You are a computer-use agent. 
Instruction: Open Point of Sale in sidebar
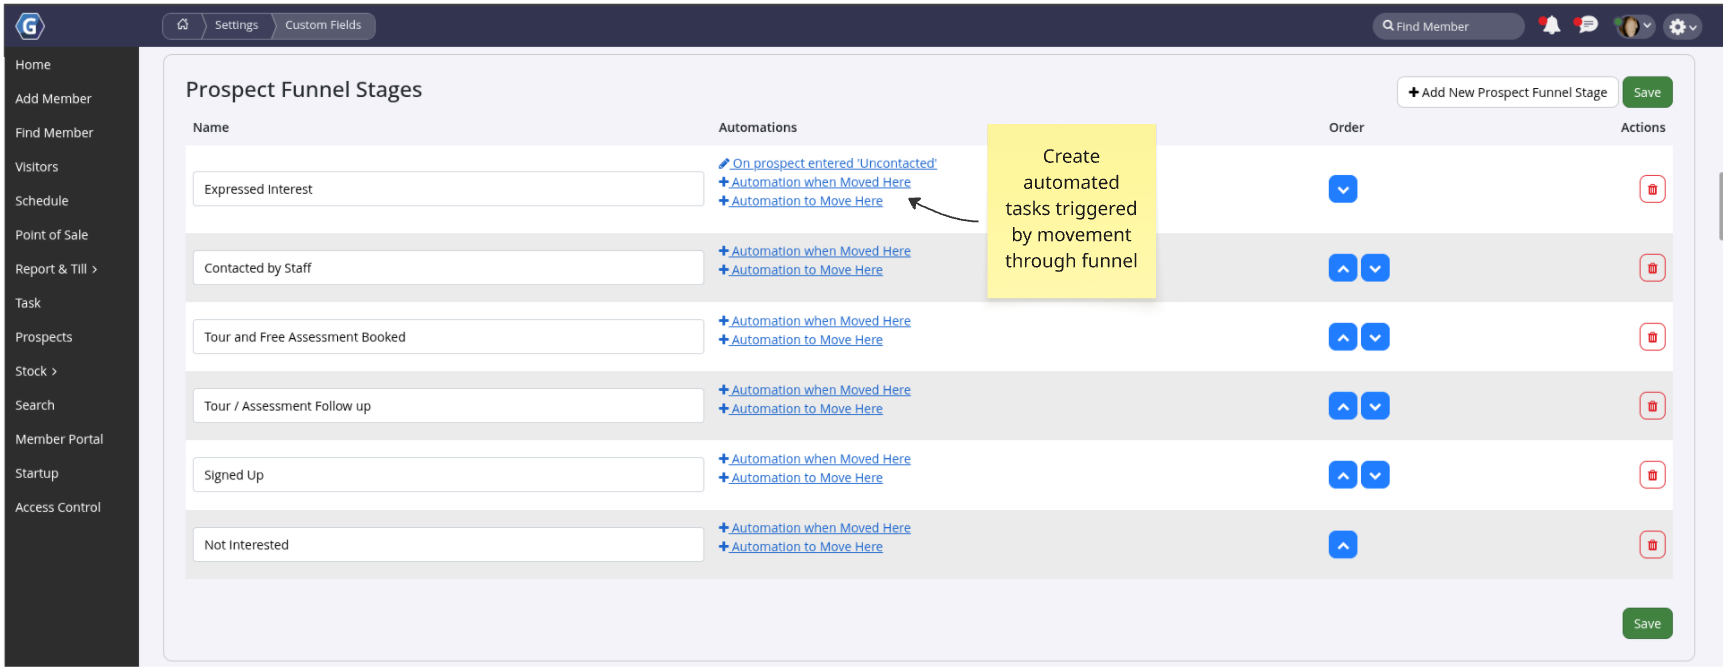click(52, 235)
